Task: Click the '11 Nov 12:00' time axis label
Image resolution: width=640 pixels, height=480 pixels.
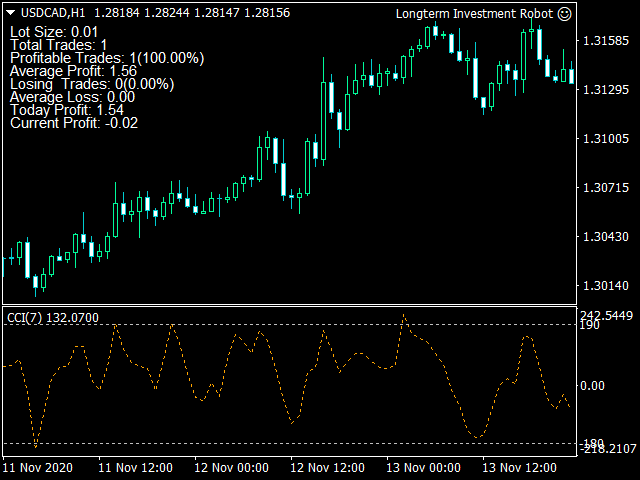Action: click(136, 467)
